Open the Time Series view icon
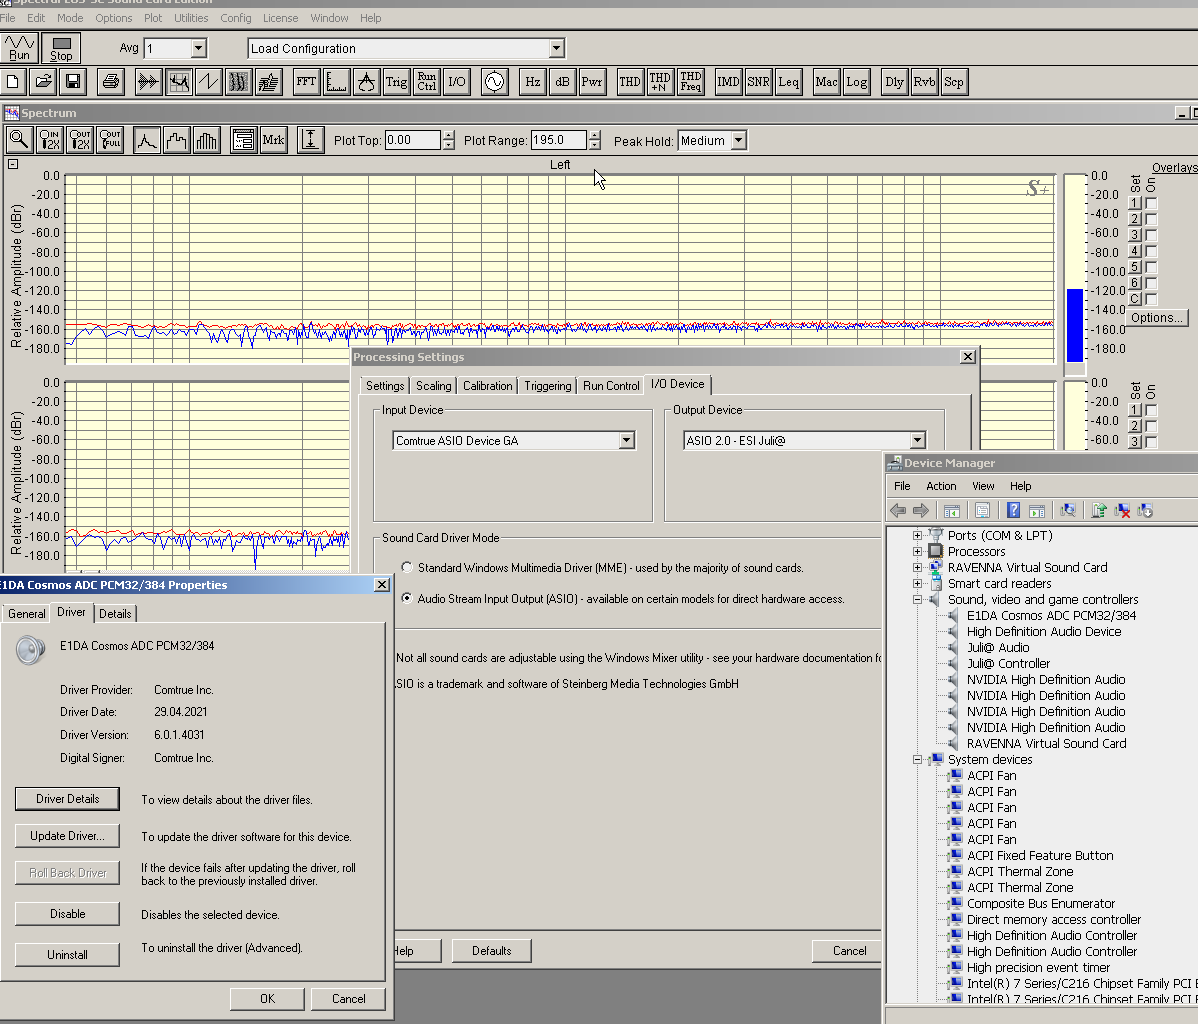This screenshot has height=1024, width=1198. point(148,82)
